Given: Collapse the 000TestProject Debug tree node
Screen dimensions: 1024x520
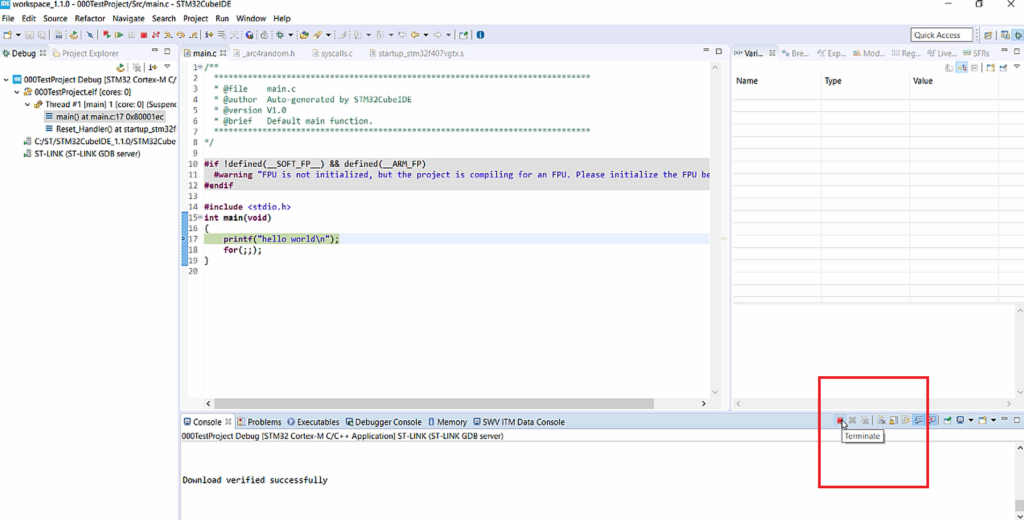Looking at the screenshot, I should (x=6, y=80).
